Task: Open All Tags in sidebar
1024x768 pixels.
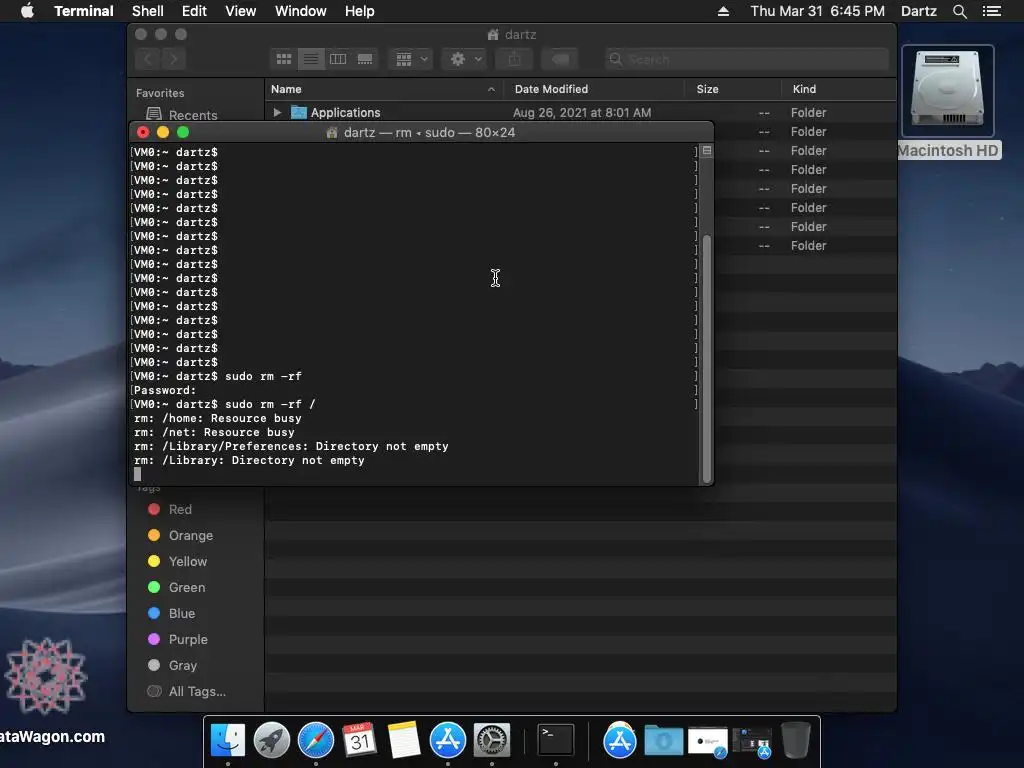Action: click(187, 692)
